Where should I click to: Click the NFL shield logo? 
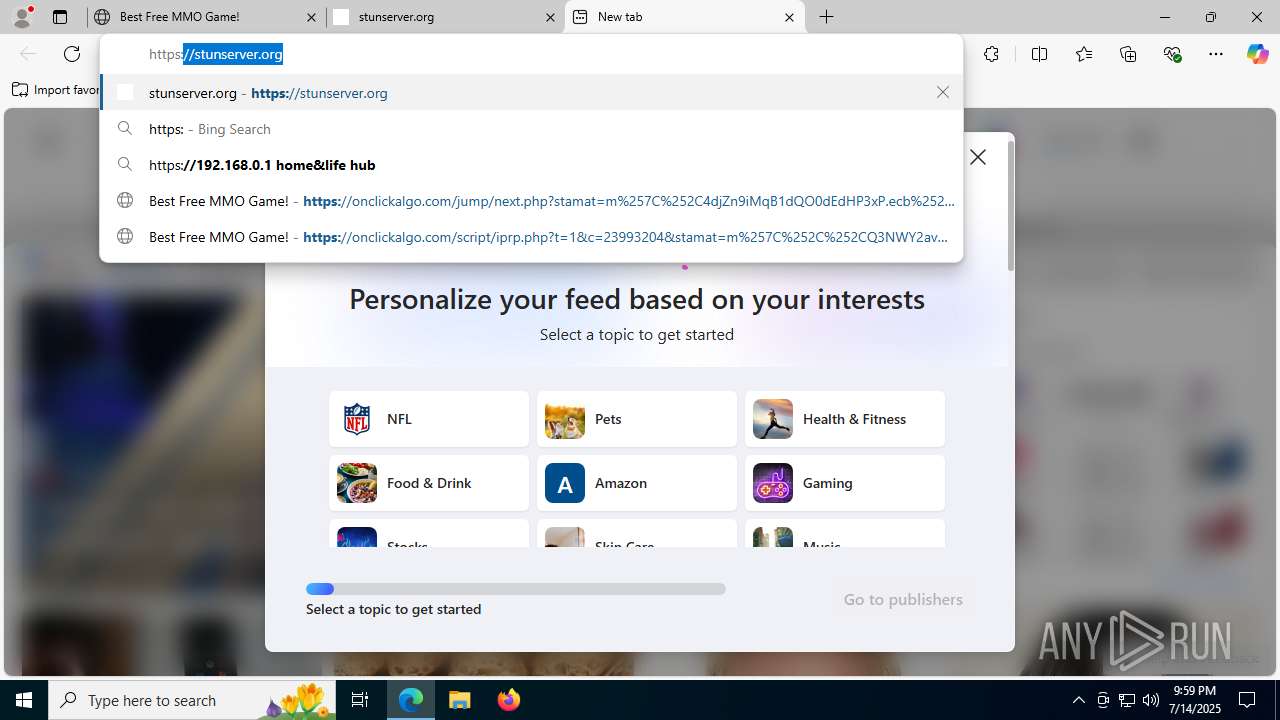tap(357, 419)
